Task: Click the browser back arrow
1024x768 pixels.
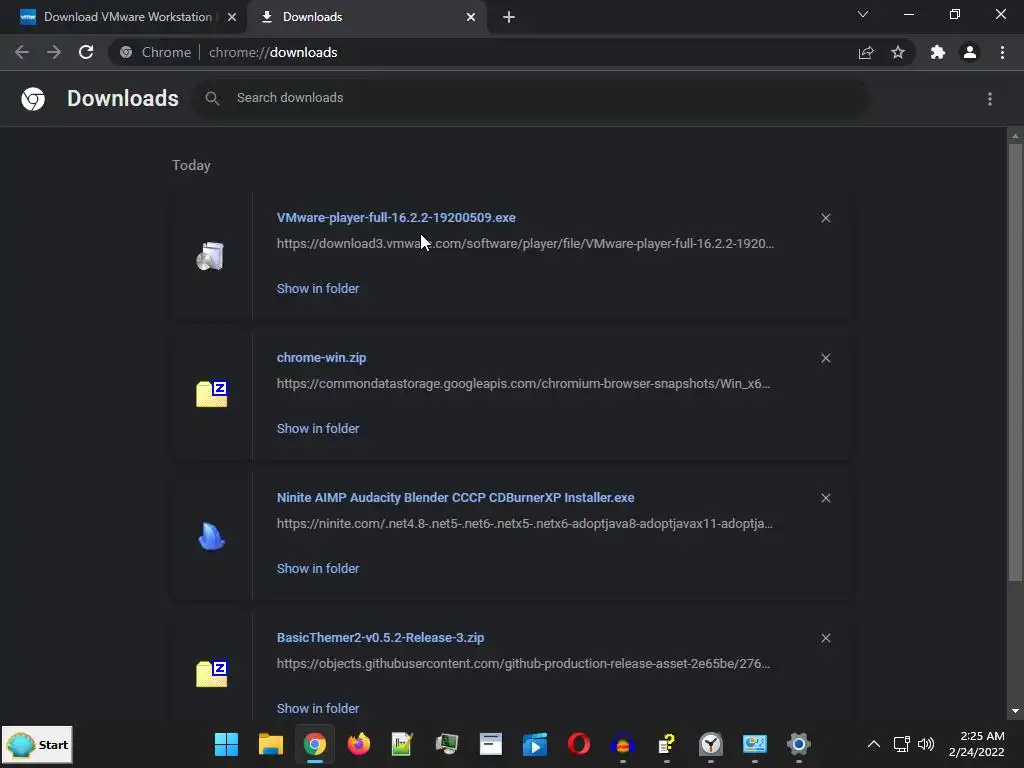Action: (x=22, y=52)
